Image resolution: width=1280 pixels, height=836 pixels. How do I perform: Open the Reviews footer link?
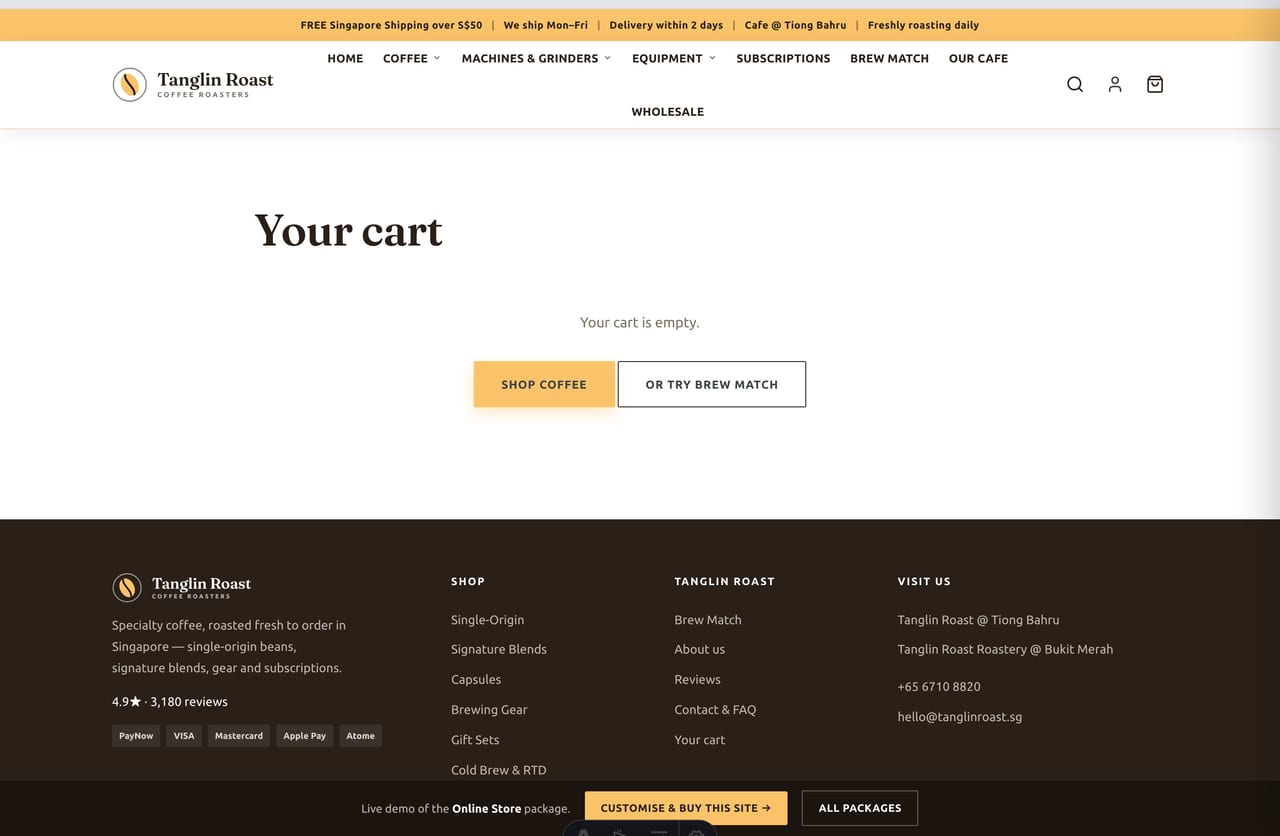click(x=697, y=679)
